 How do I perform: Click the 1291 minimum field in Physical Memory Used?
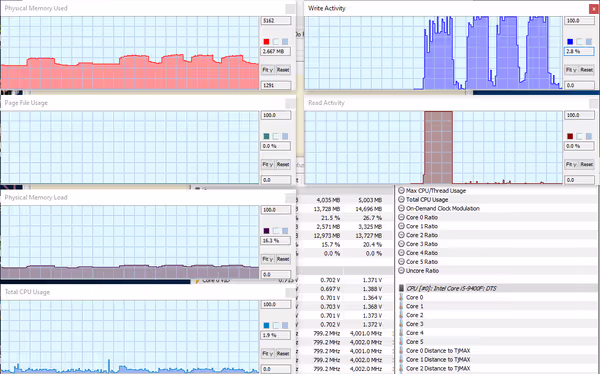276,85
